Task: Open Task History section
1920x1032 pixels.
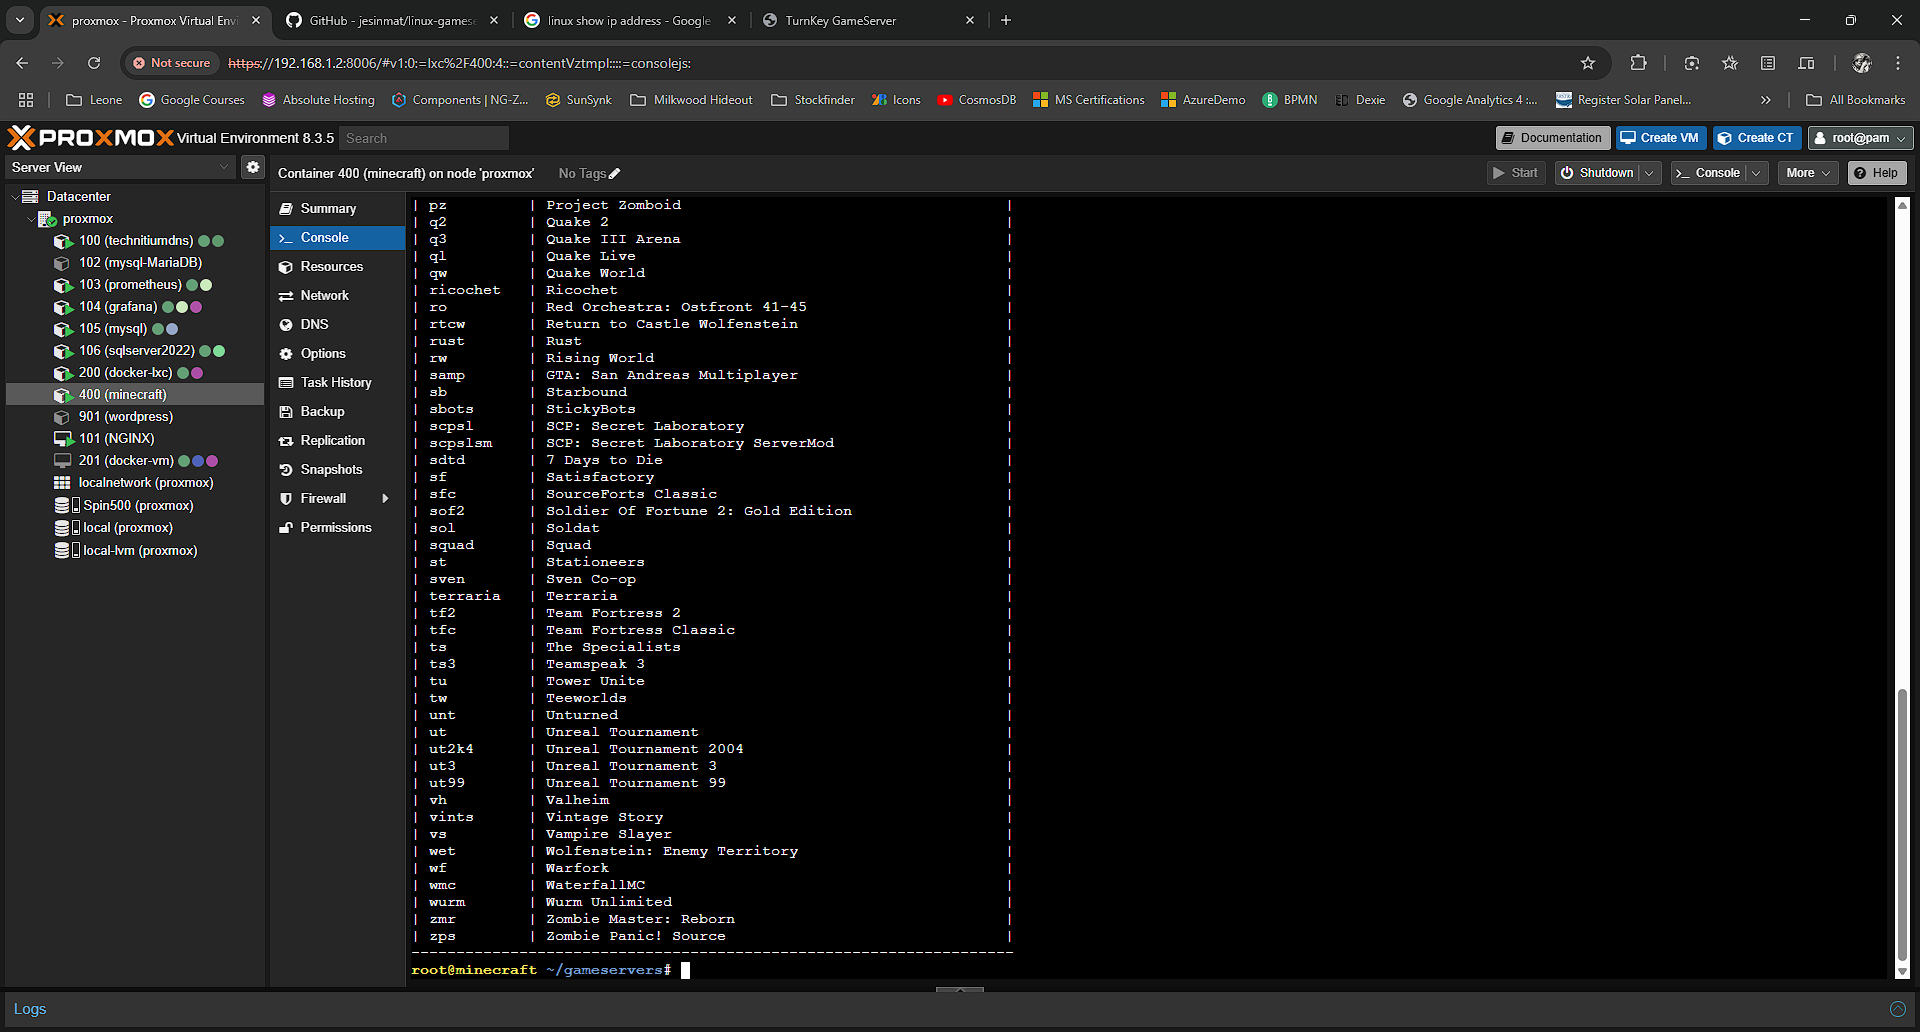Action: (x=338, y=382)
